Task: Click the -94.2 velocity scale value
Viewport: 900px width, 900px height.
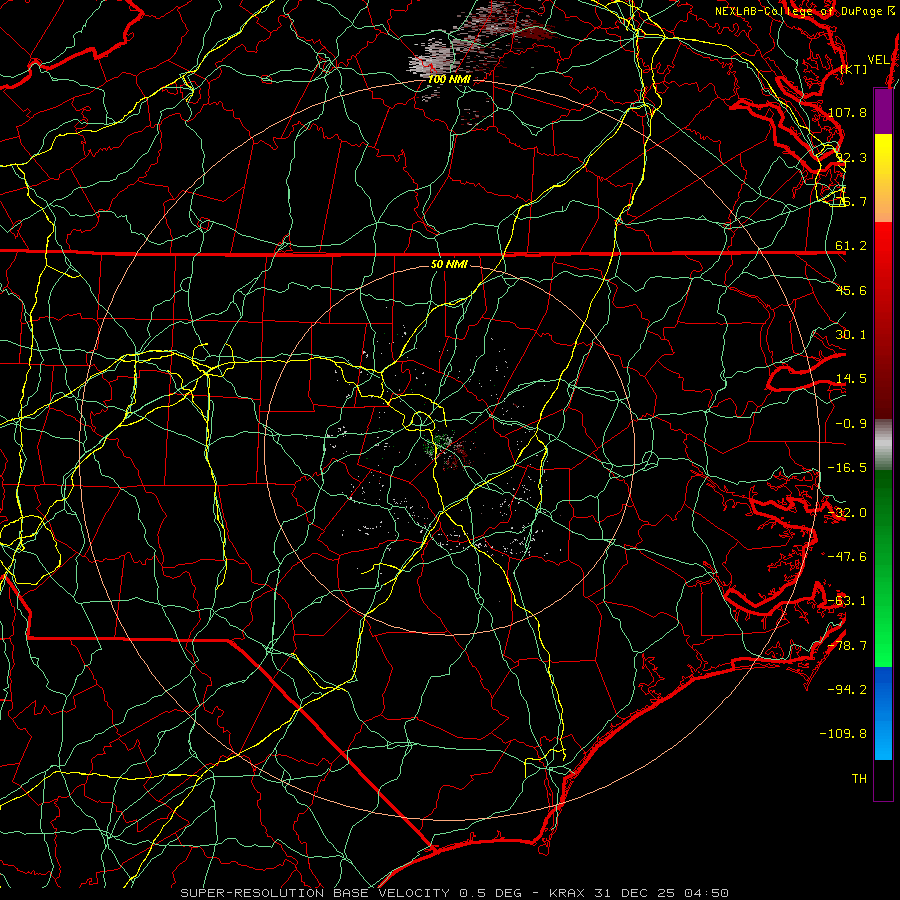Action: pyautogui.click(x=847, y=689)
